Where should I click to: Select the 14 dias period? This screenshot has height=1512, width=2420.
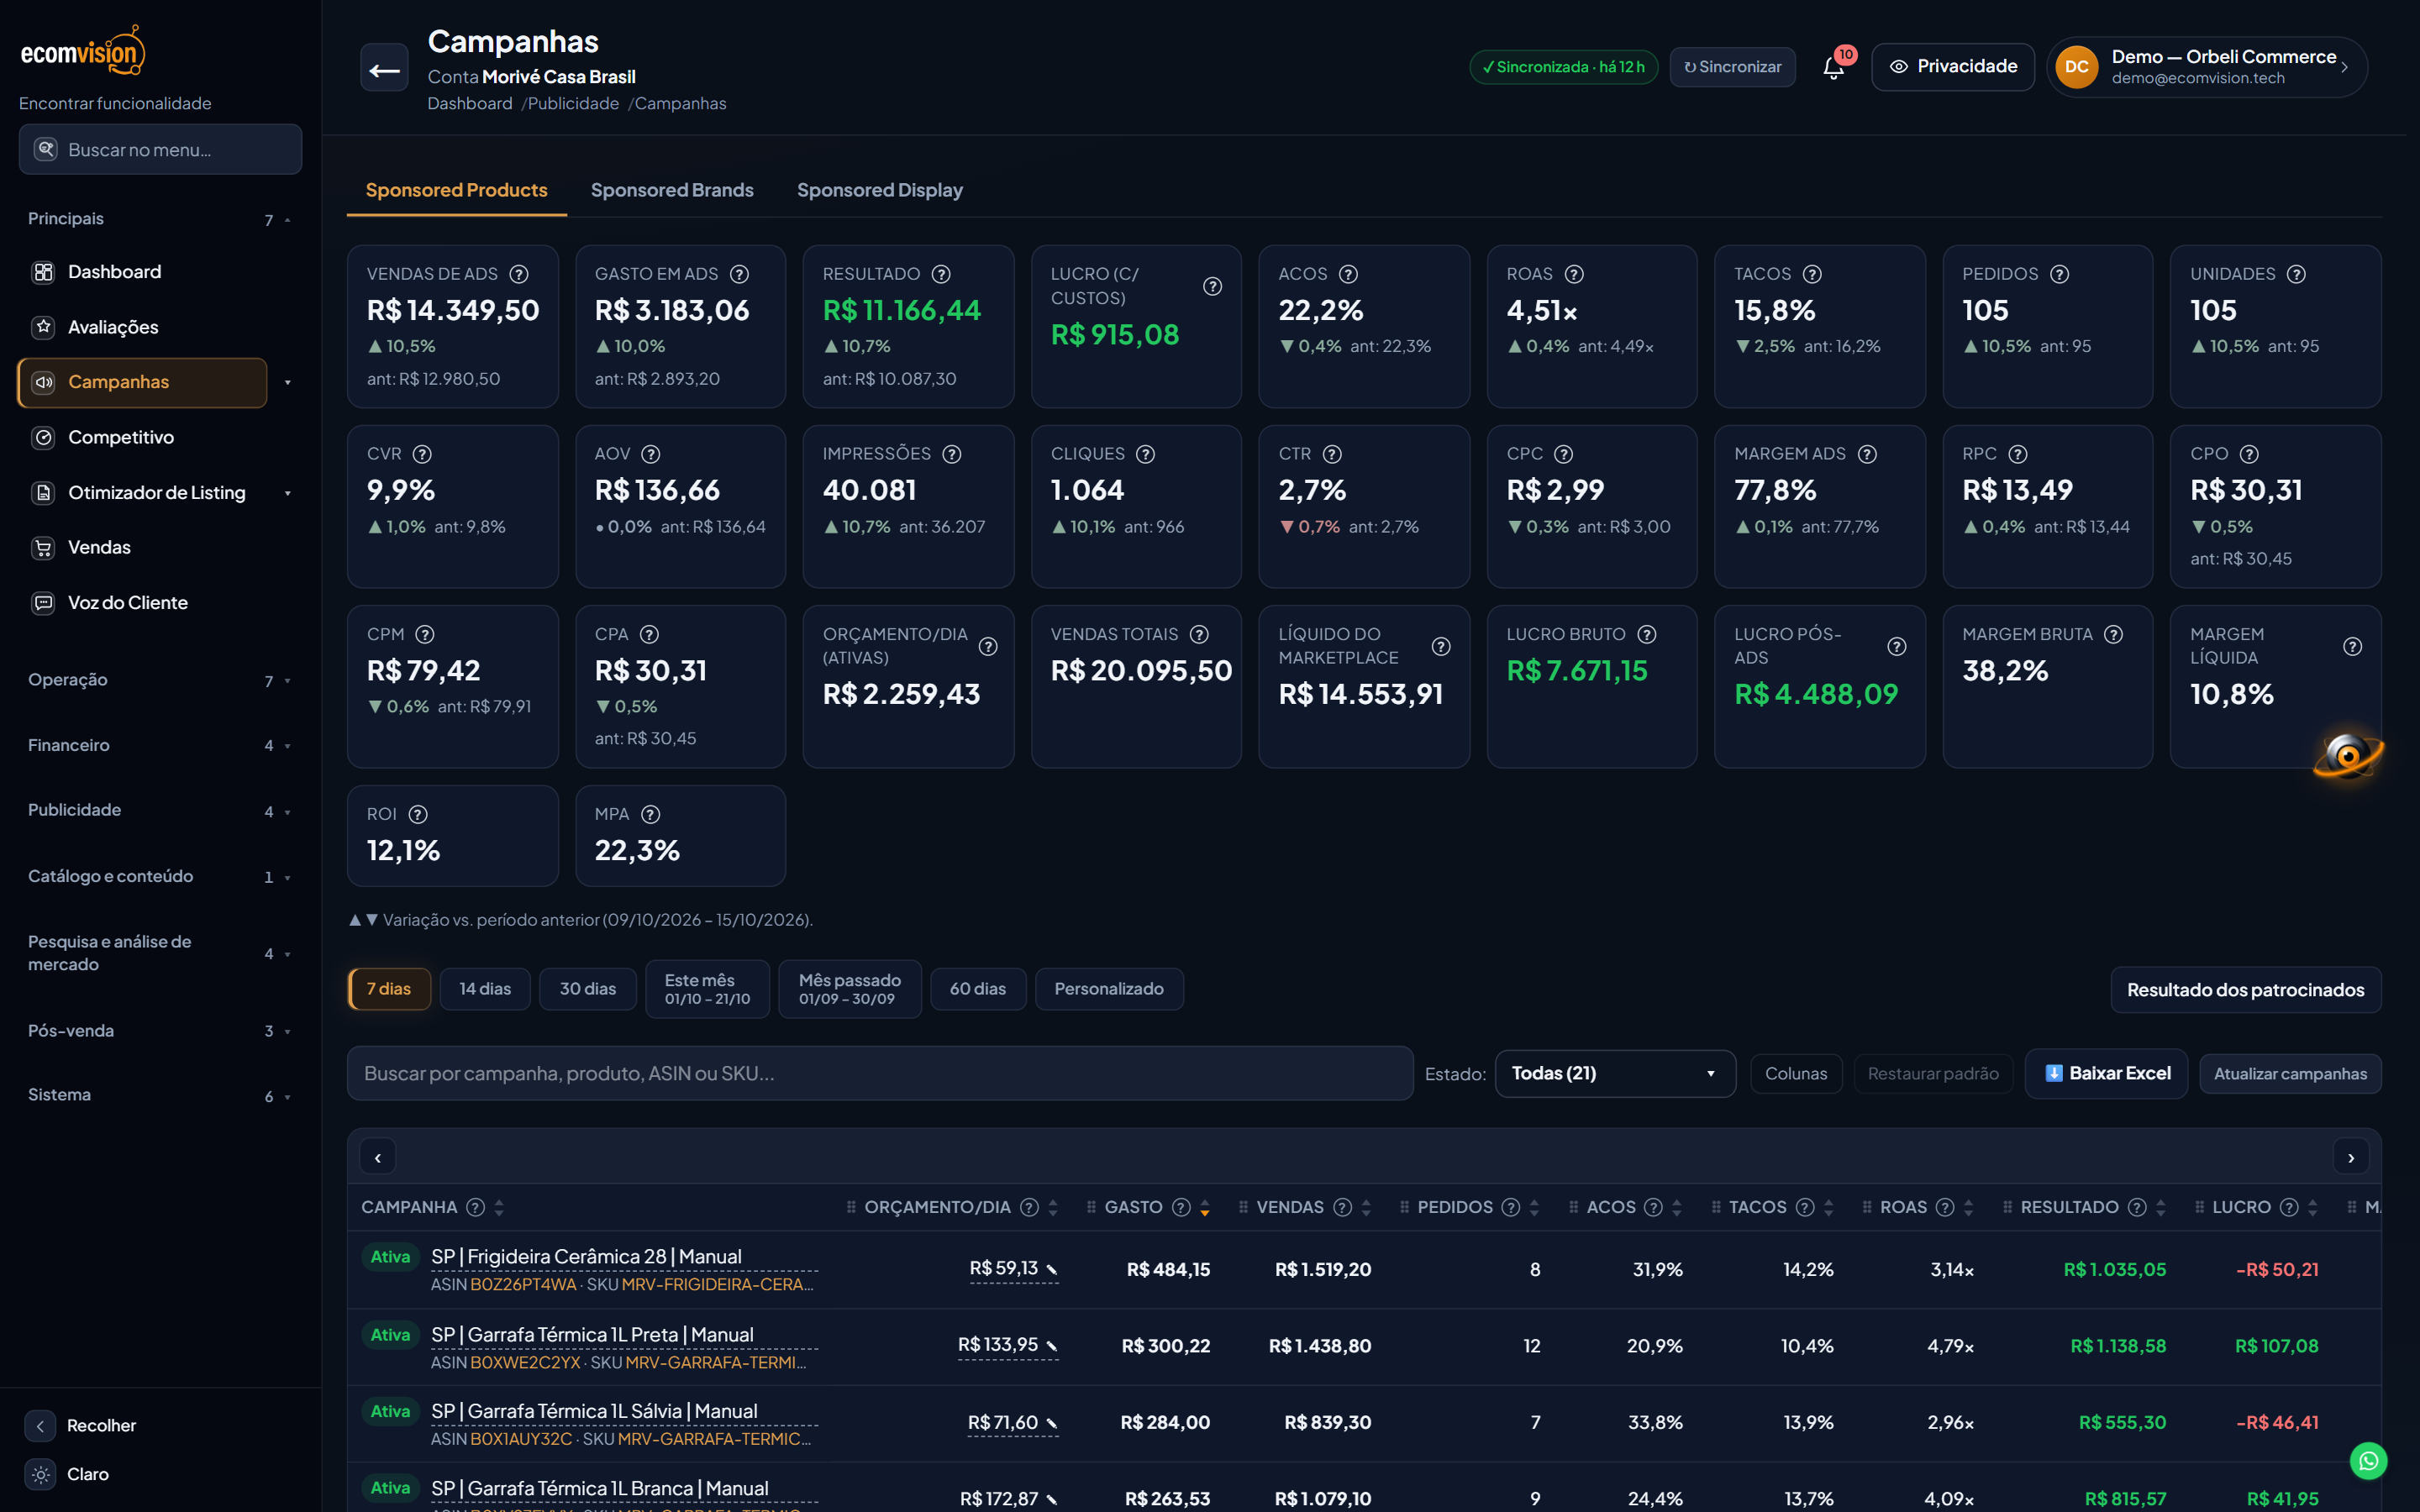coord(485,988)
